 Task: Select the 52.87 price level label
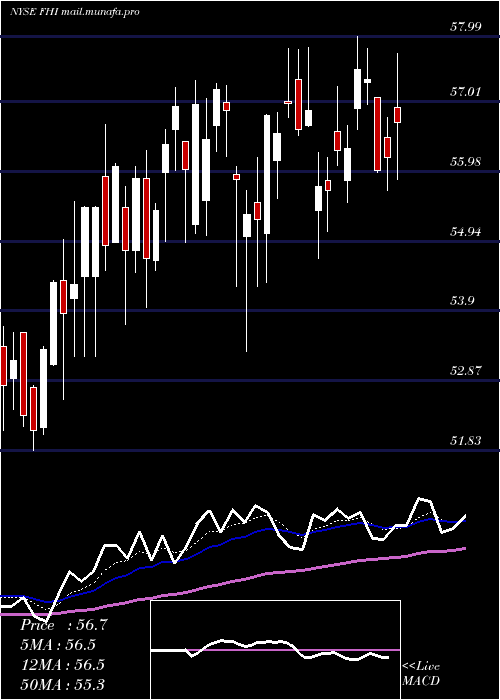click(x=465, y=371)
